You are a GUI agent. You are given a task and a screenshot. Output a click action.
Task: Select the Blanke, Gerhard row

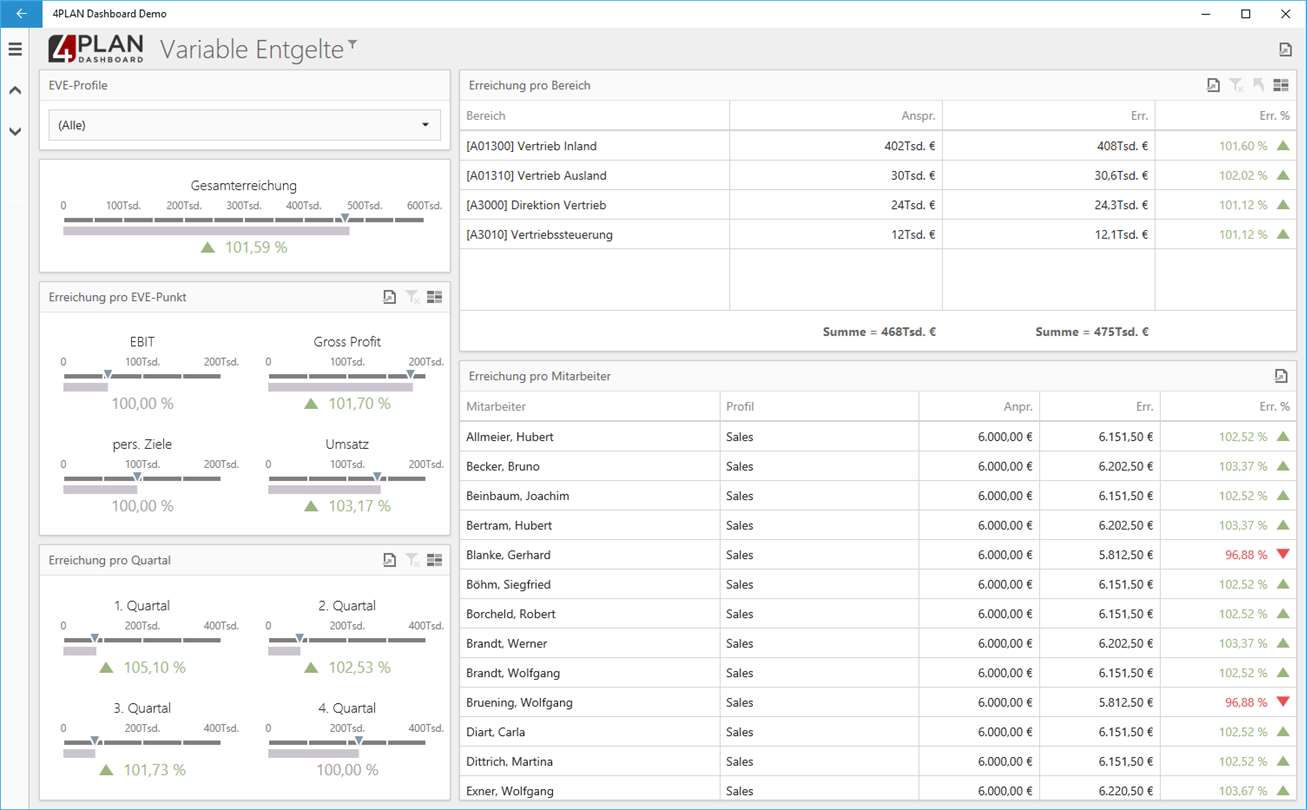[877, 555]
